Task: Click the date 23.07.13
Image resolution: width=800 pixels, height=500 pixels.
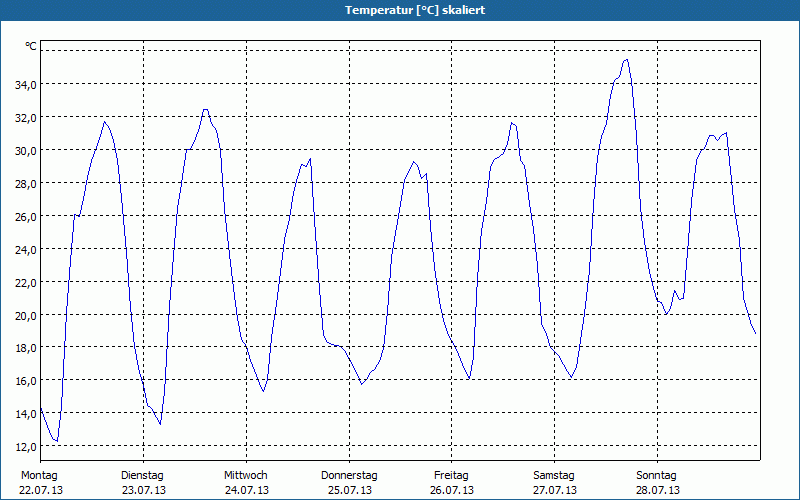Action: (144, 490)
